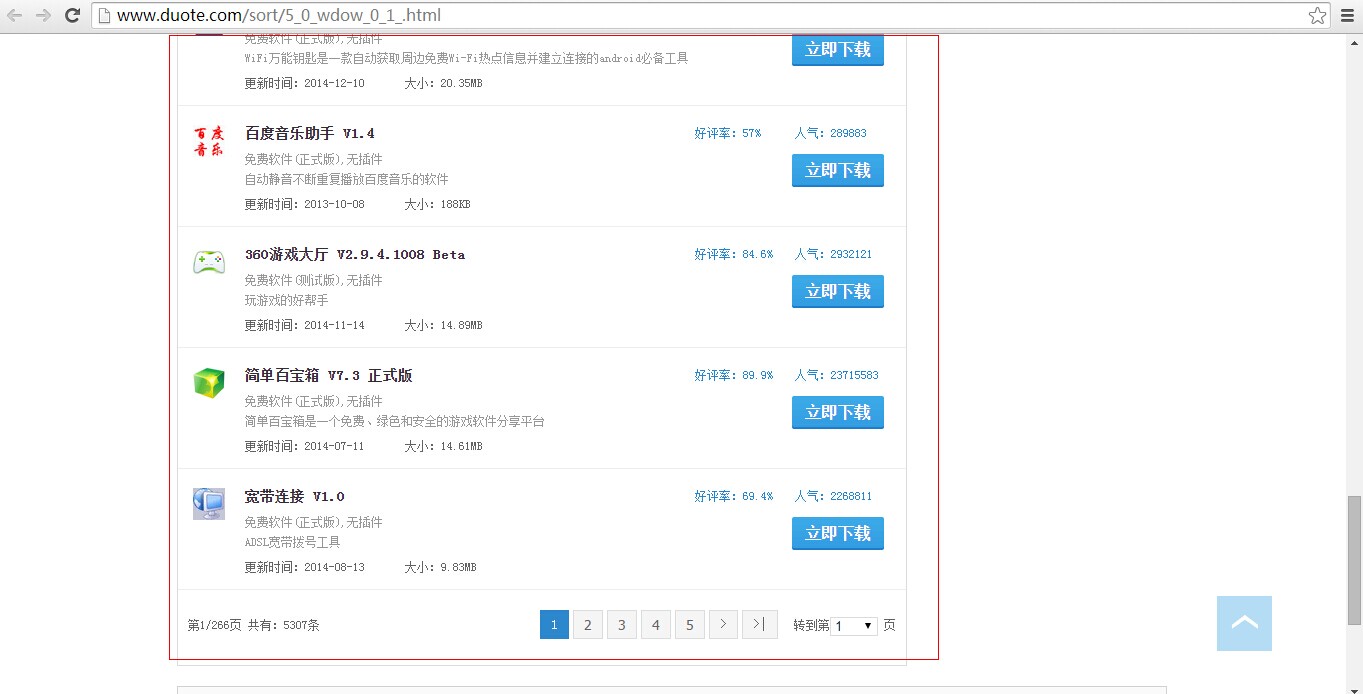
Task: Open the 简单百宝箱 V7.3 正式版 link
Action: coord(327,374)
